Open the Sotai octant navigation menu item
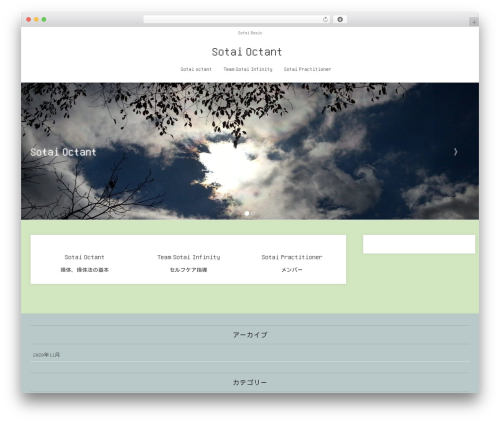Image resolution: width=500 pixels, height=423 pixels. pos(196,69)
